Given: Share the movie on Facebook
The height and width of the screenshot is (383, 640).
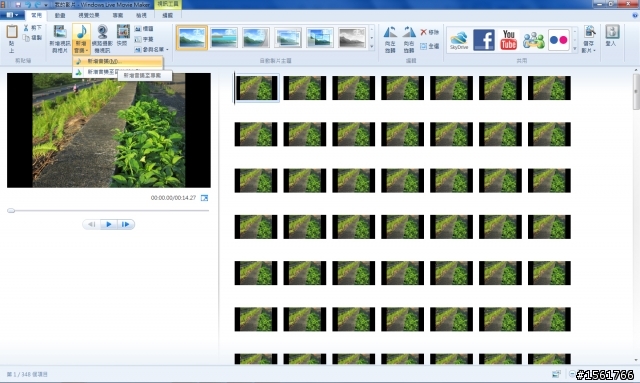Looking at the screenshot, I should click(484, 40).
